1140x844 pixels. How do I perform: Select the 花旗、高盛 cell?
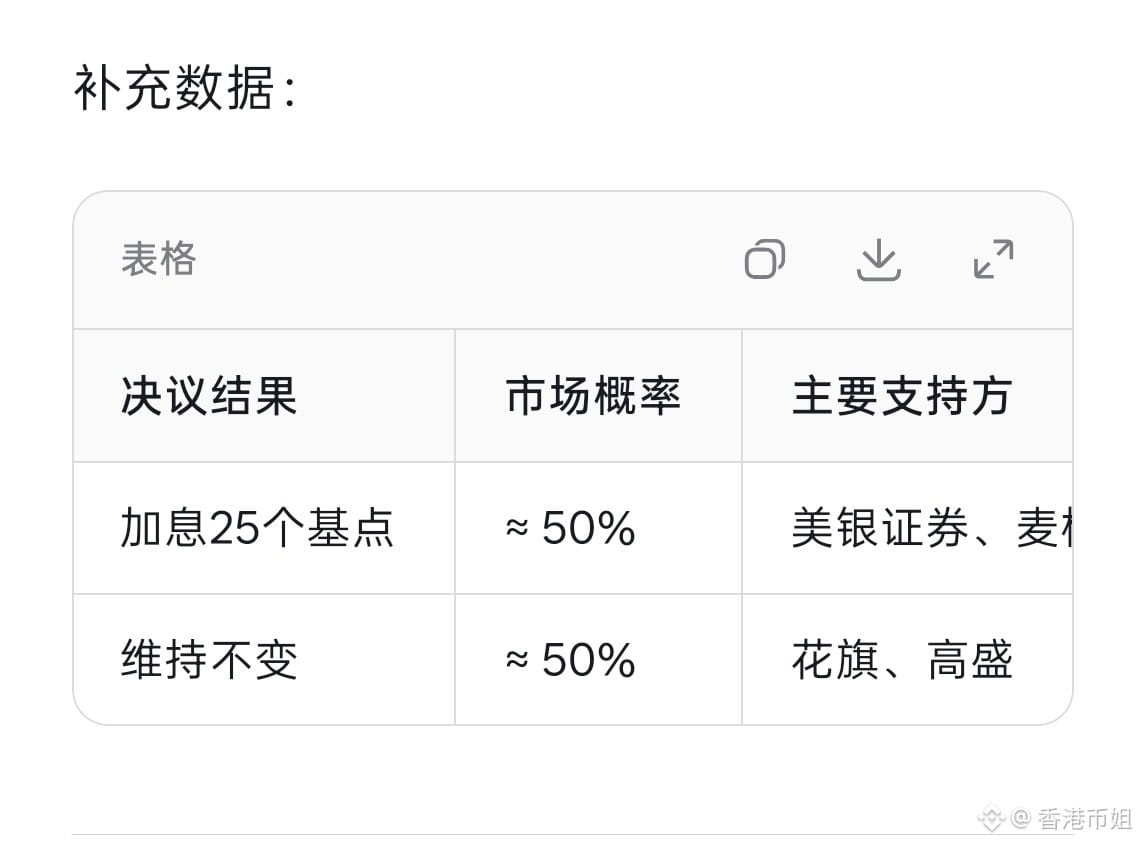tap(902, 659)
